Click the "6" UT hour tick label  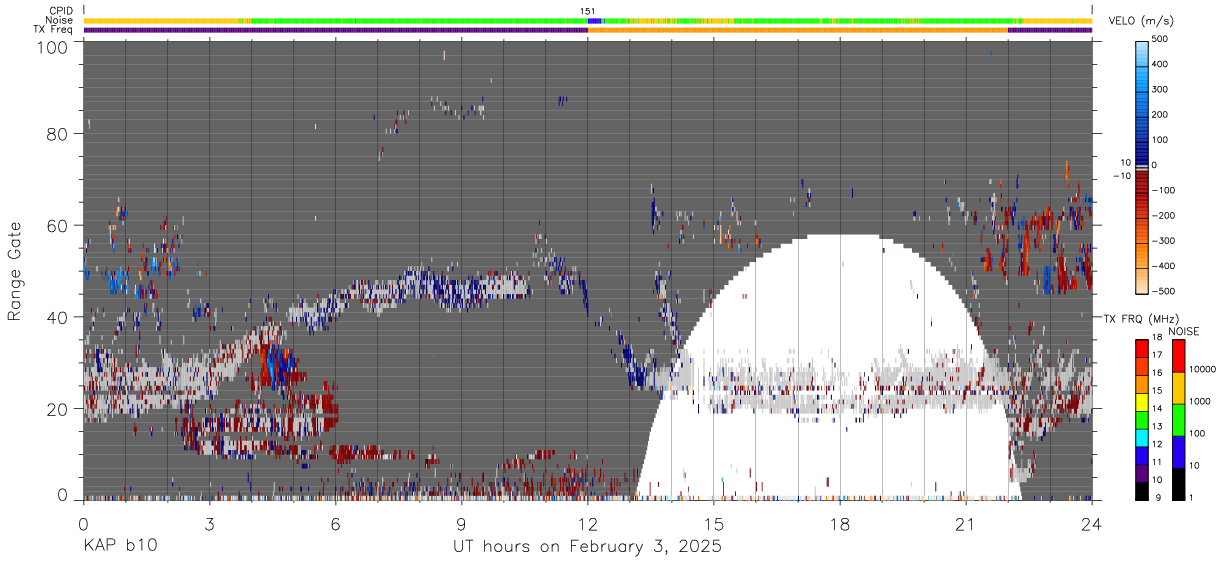[x=335, y=524]
